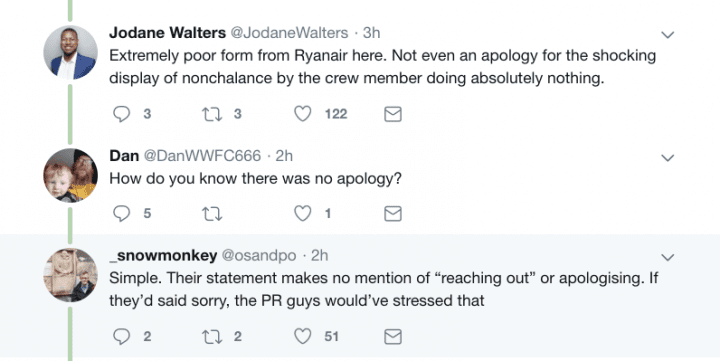Share Dan's tweet via message envelope
Viewport: 720px width, 361px height.
(393, 214)
